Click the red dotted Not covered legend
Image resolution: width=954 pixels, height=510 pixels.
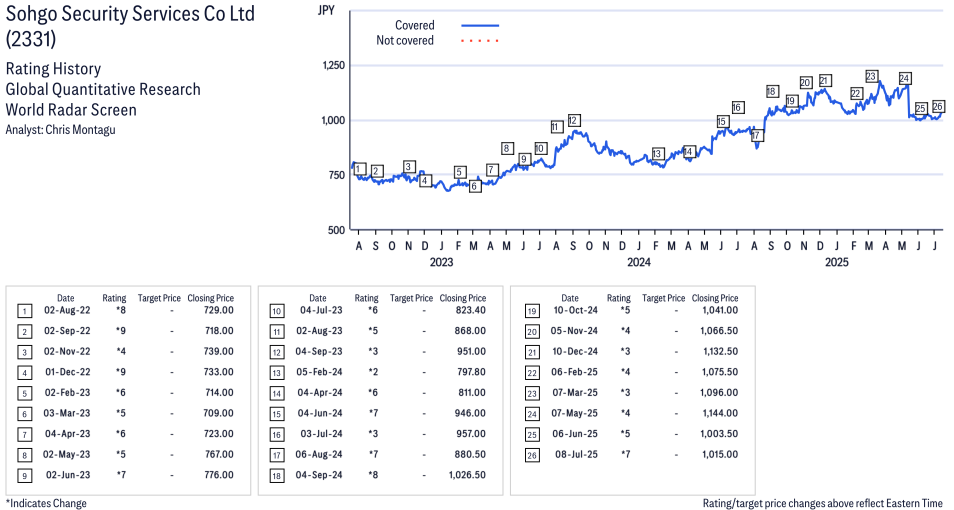tap(480, 41)
